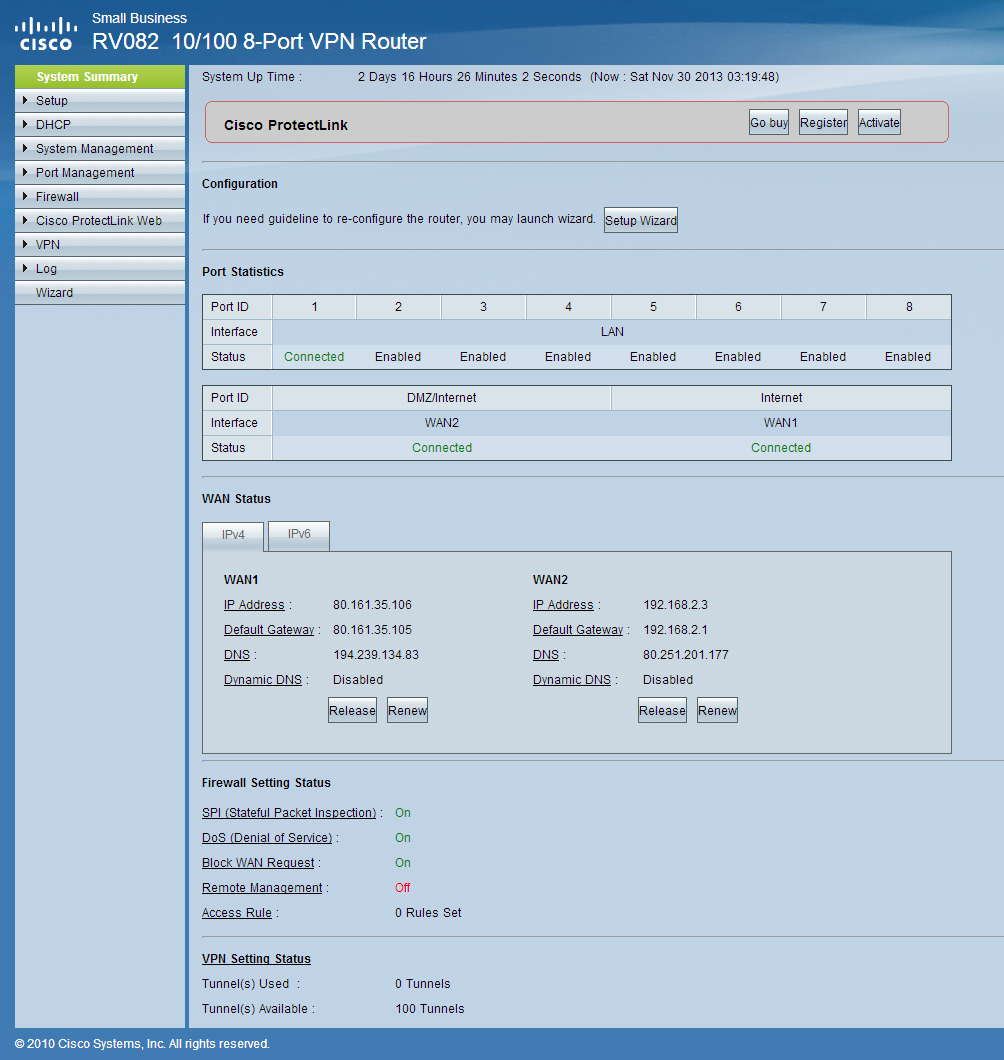Open the VPN Setting Status link

[x=256, y=959]
